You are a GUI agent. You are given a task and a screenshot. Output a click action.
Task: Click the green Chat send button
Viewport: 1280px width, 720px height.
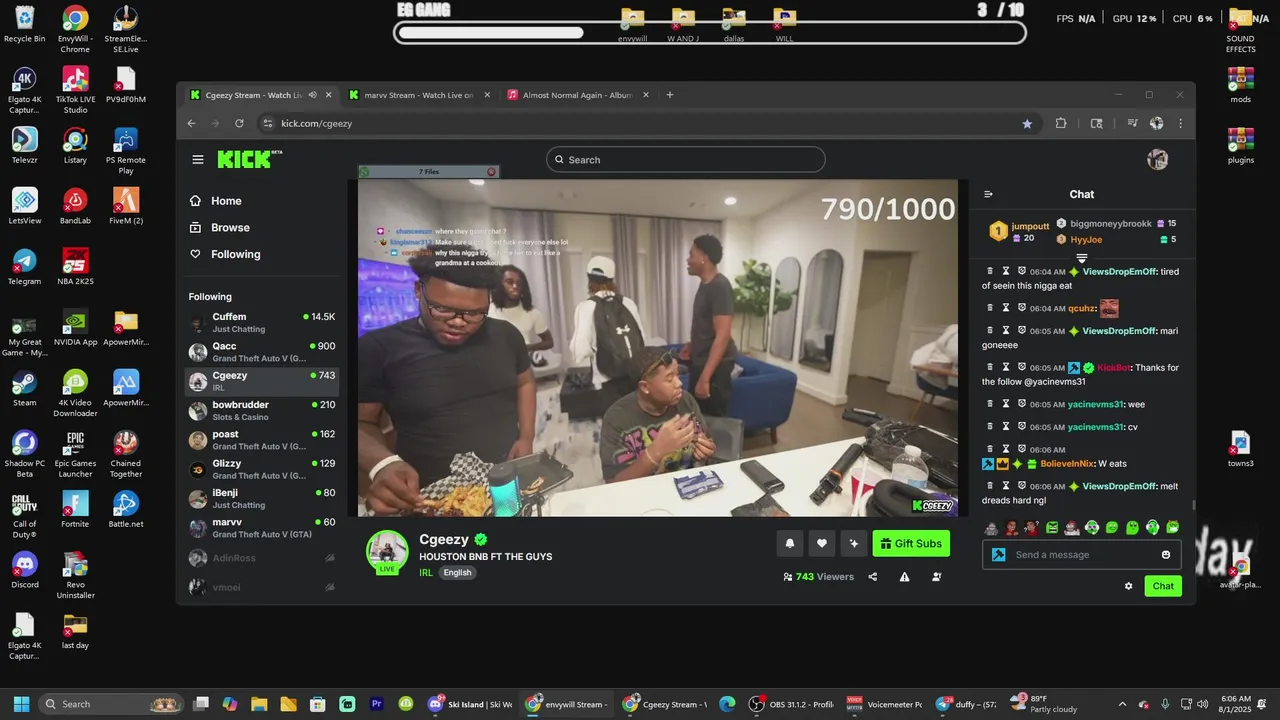(1163, 586)
